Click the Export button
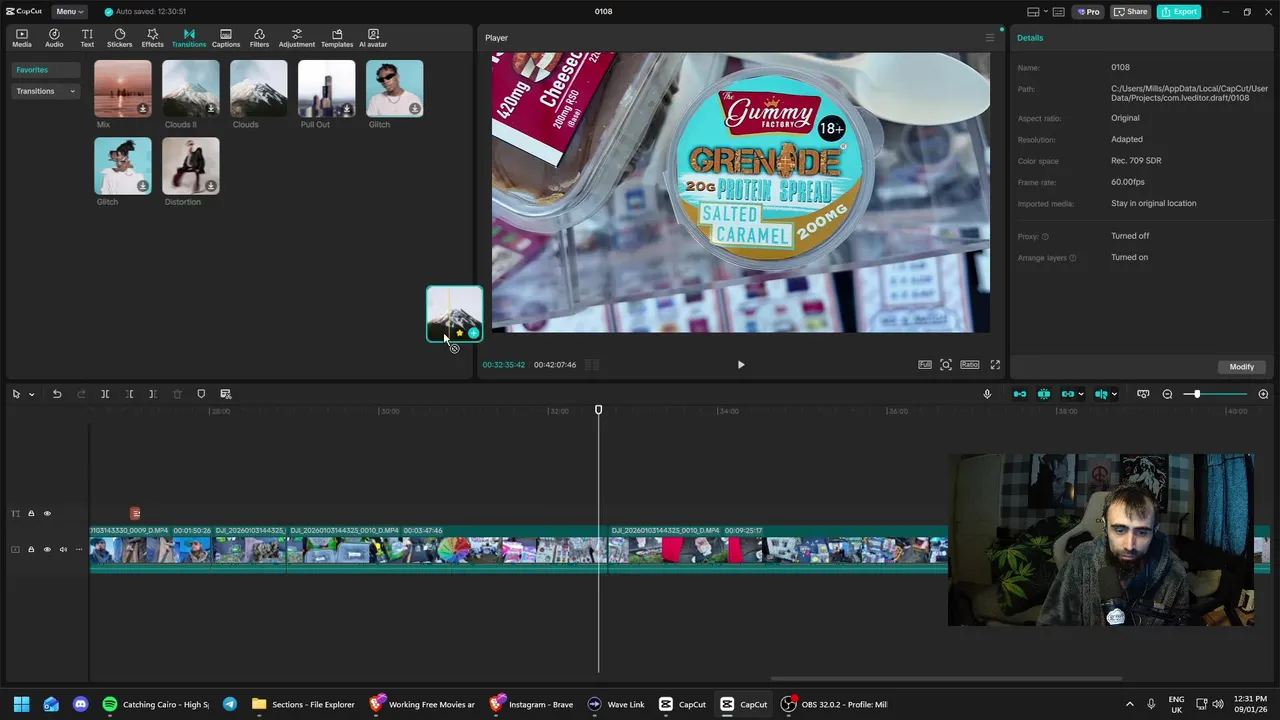Screen dimensions: 1280x720 1179,12
